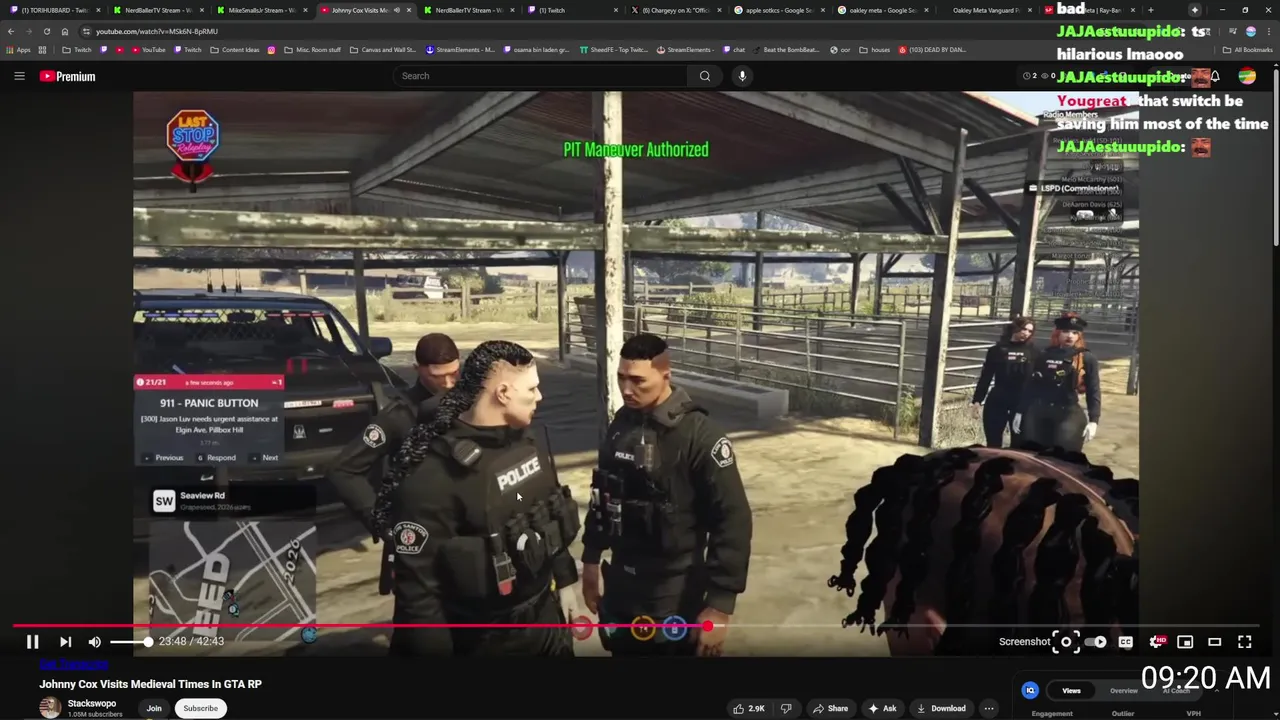
Task: Switch to theater mode
Action: tap(1215, 642)
